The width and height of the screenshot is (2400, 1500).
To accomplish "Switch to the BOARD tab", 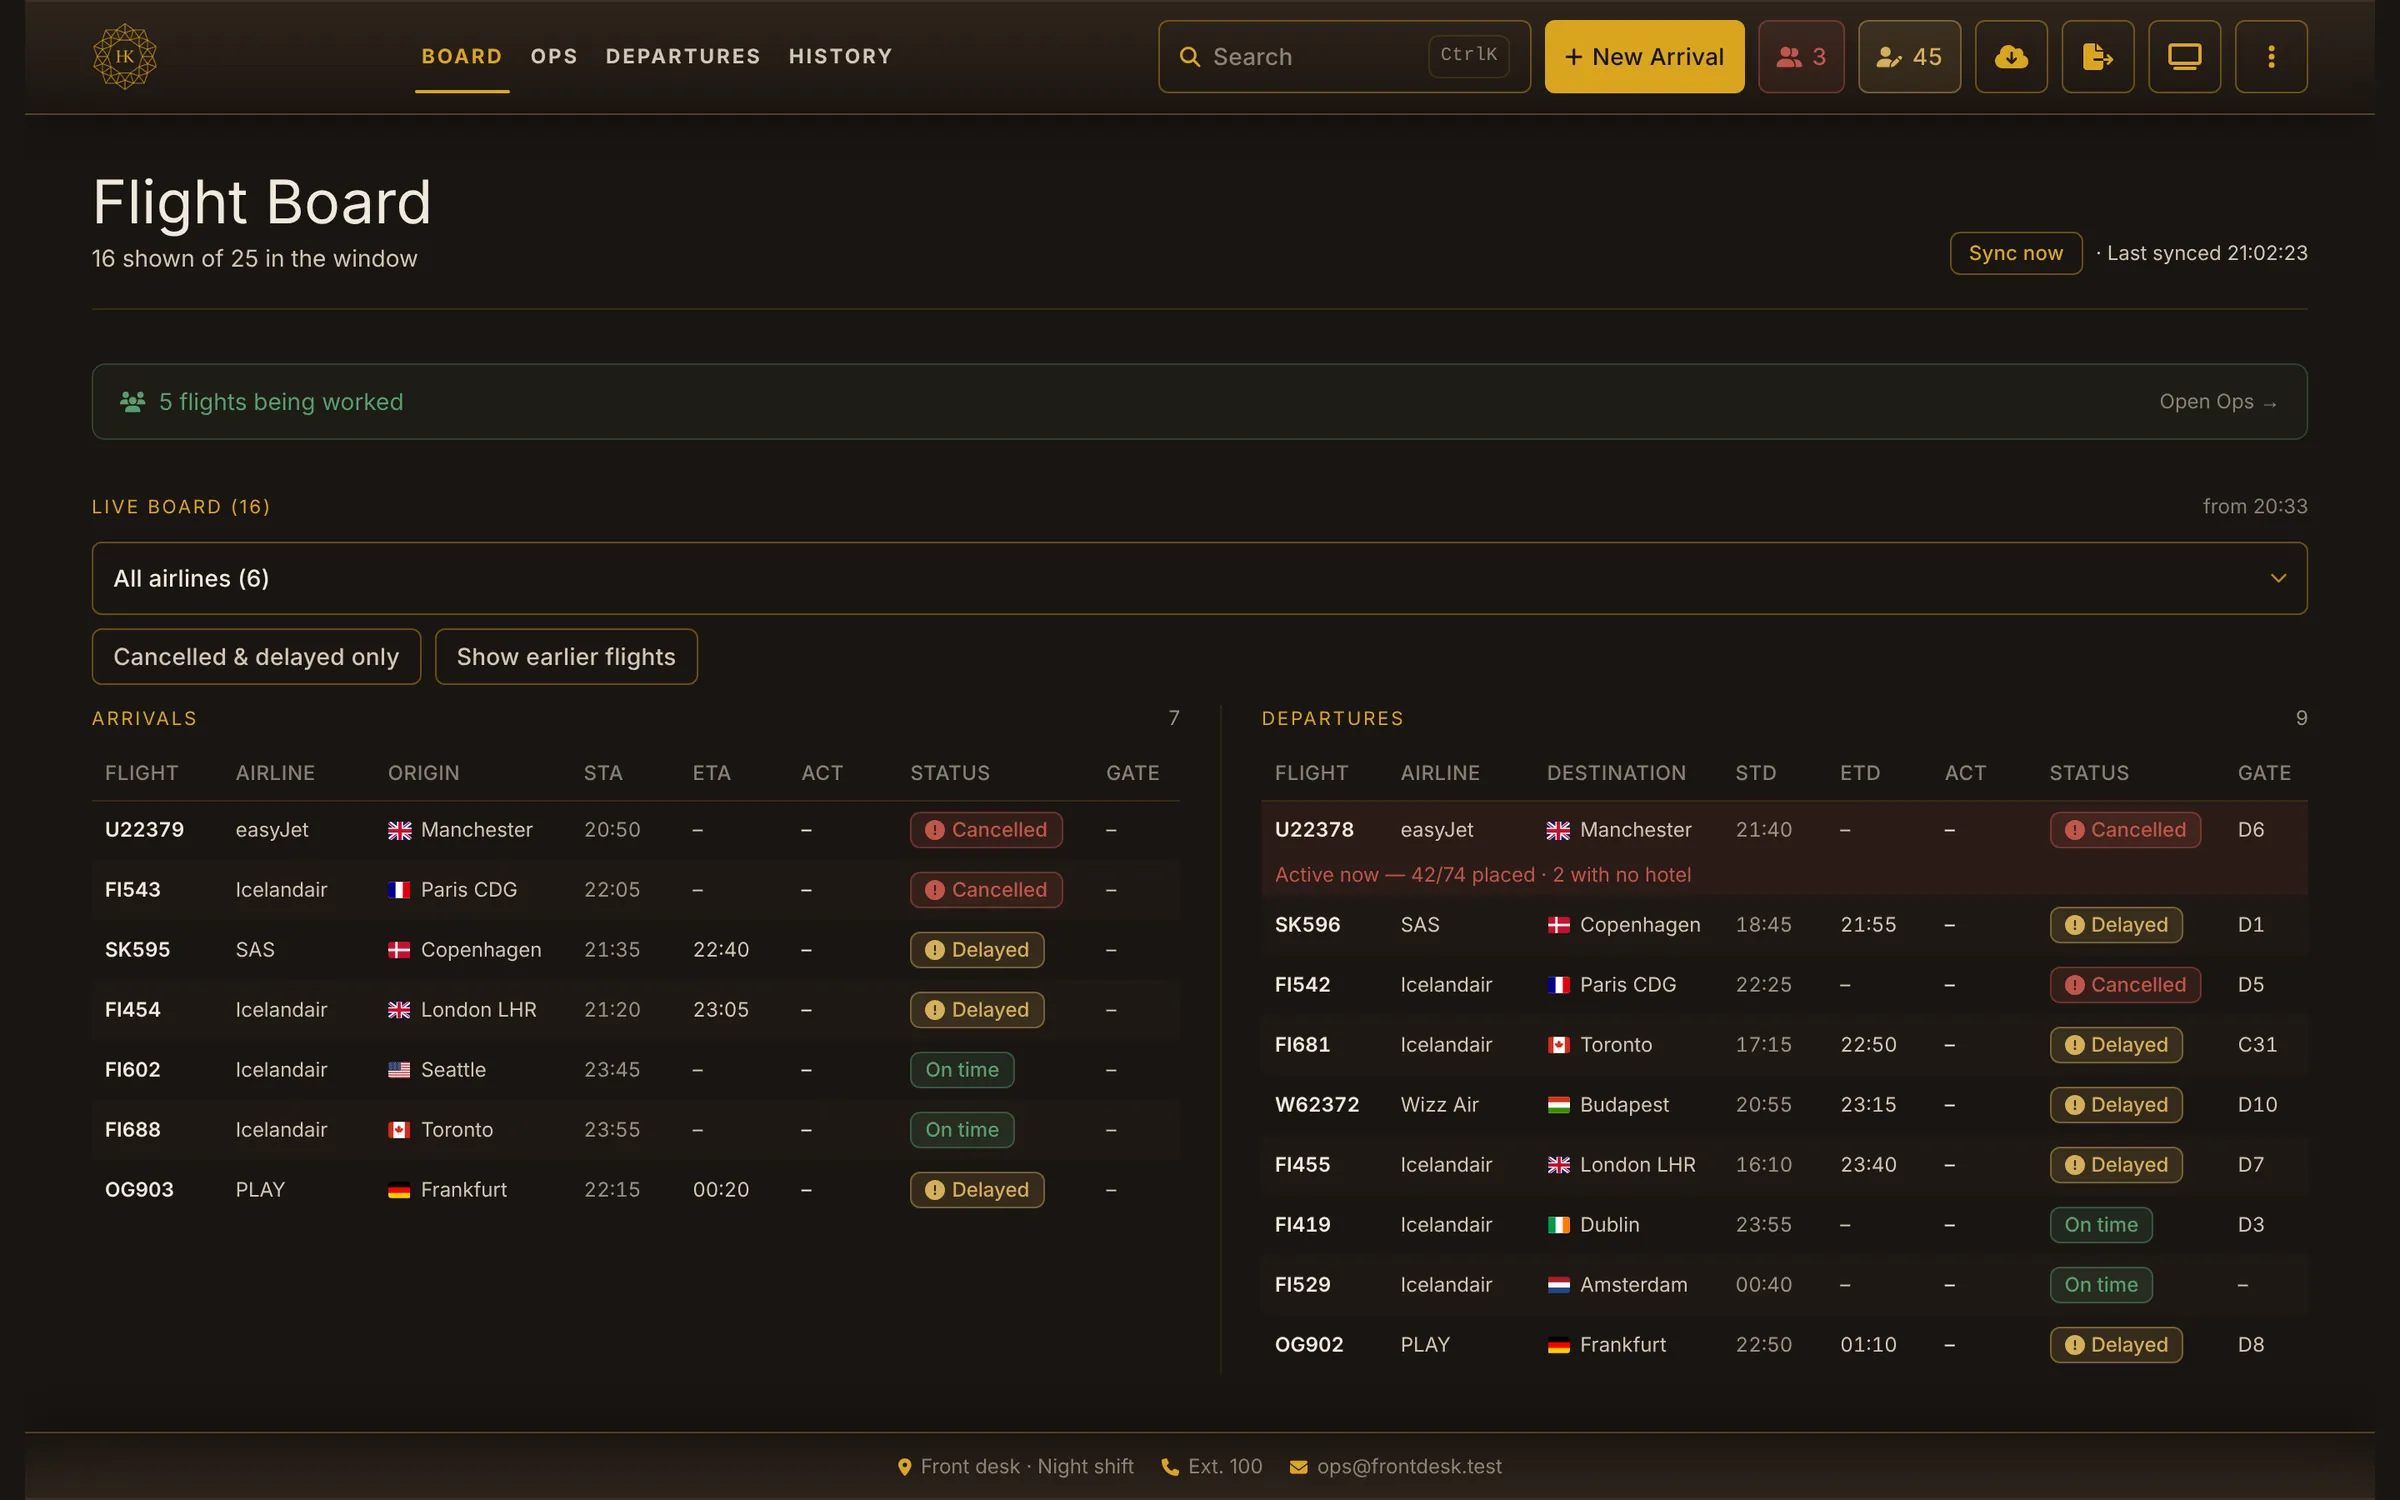I will 462,56.
